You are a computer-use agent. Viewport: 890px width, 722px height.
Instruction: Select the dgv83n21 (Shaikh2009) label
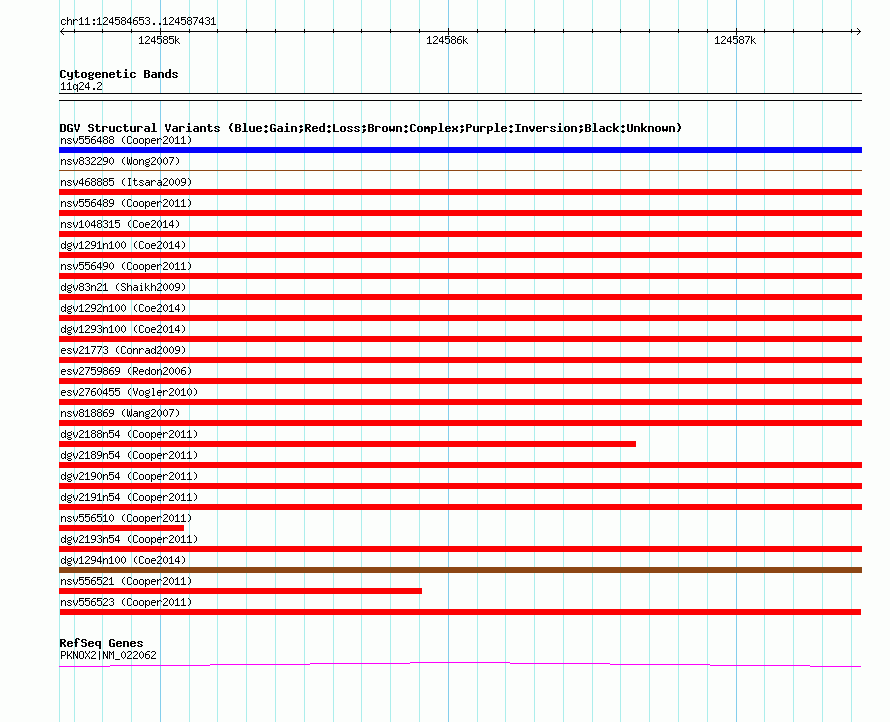tap(123, 287)
